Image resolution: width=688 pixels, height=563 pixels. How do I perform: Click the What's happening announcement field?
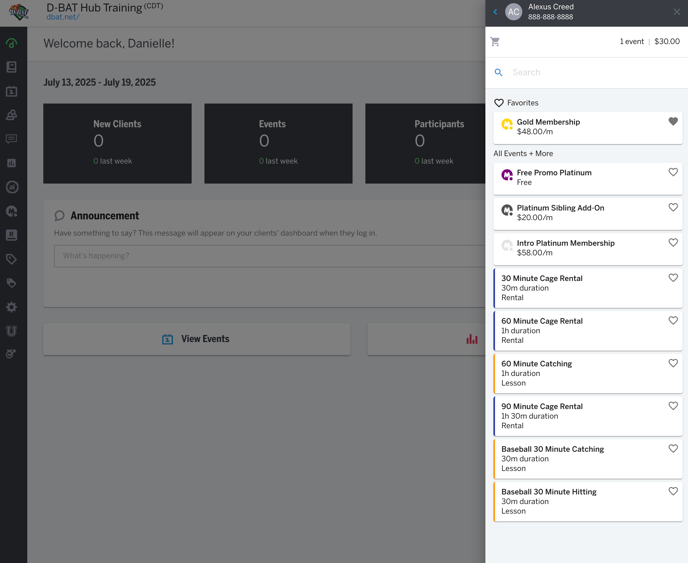269,256
